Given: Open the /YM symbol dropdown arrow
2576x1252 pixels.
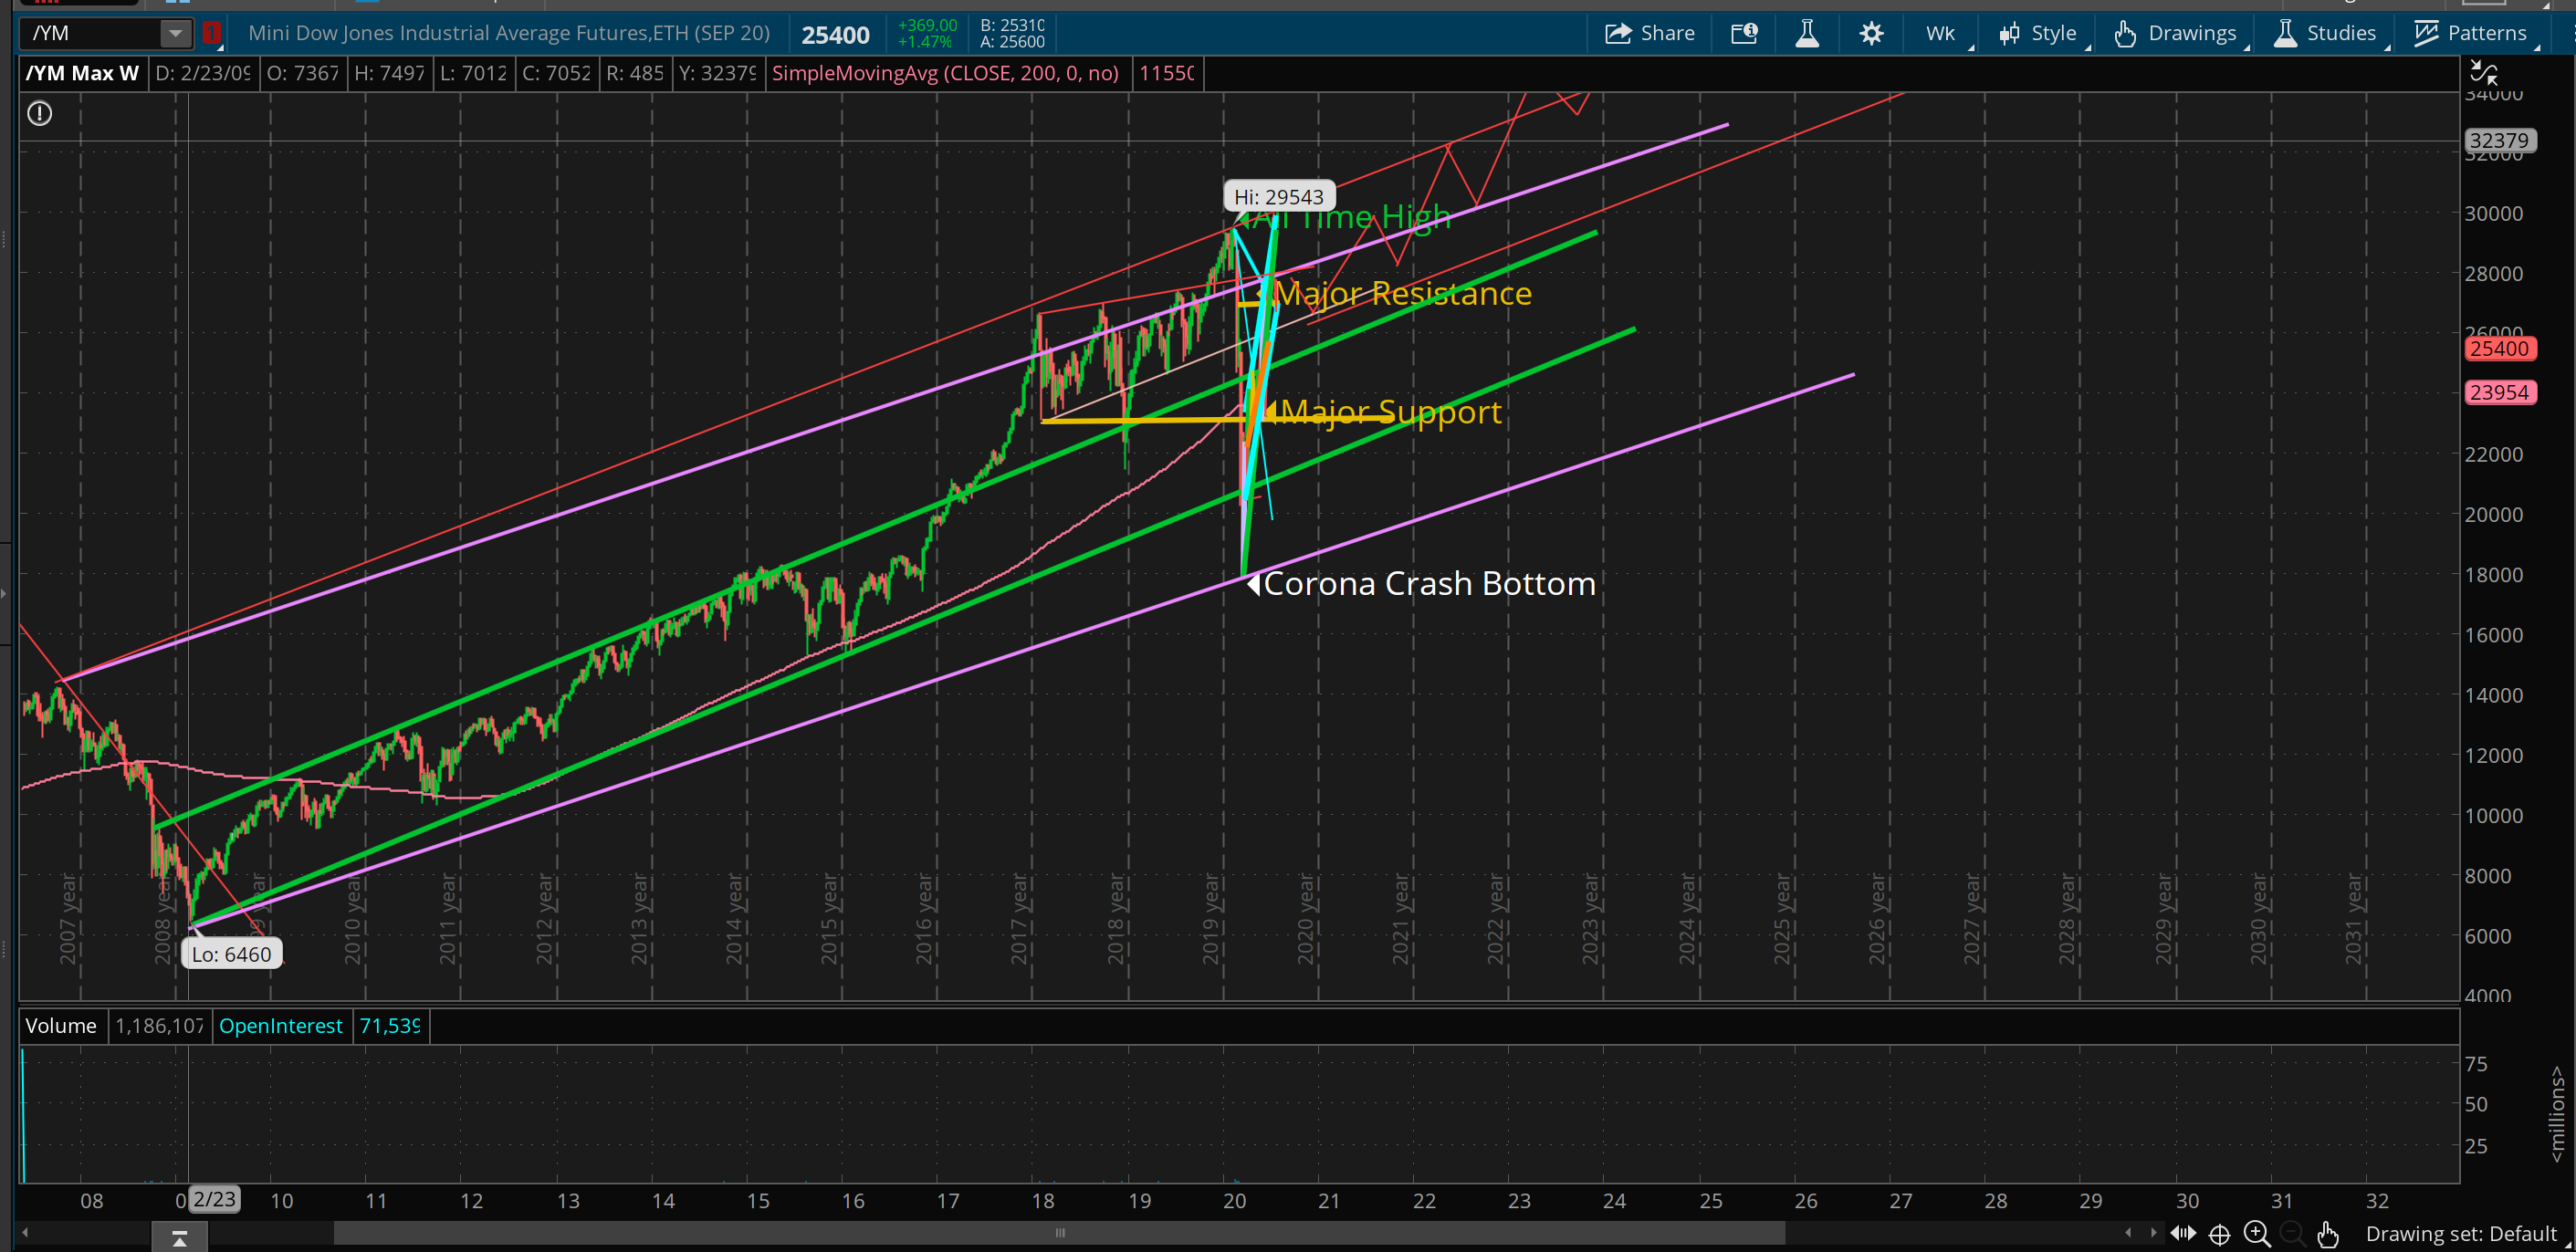Looking at the screenshot, I should click(175, 33).
